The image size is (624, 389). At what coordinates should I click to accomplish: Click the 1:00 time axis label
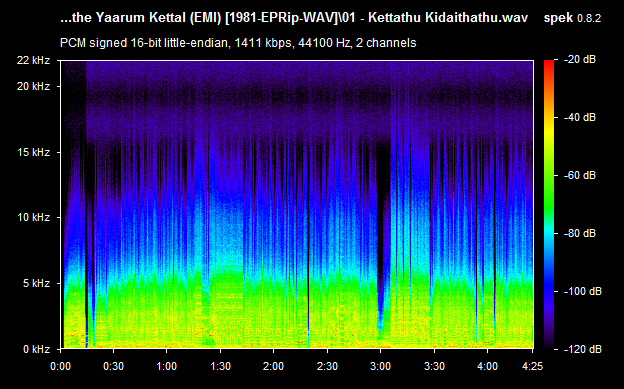click(x=166, y=366)
